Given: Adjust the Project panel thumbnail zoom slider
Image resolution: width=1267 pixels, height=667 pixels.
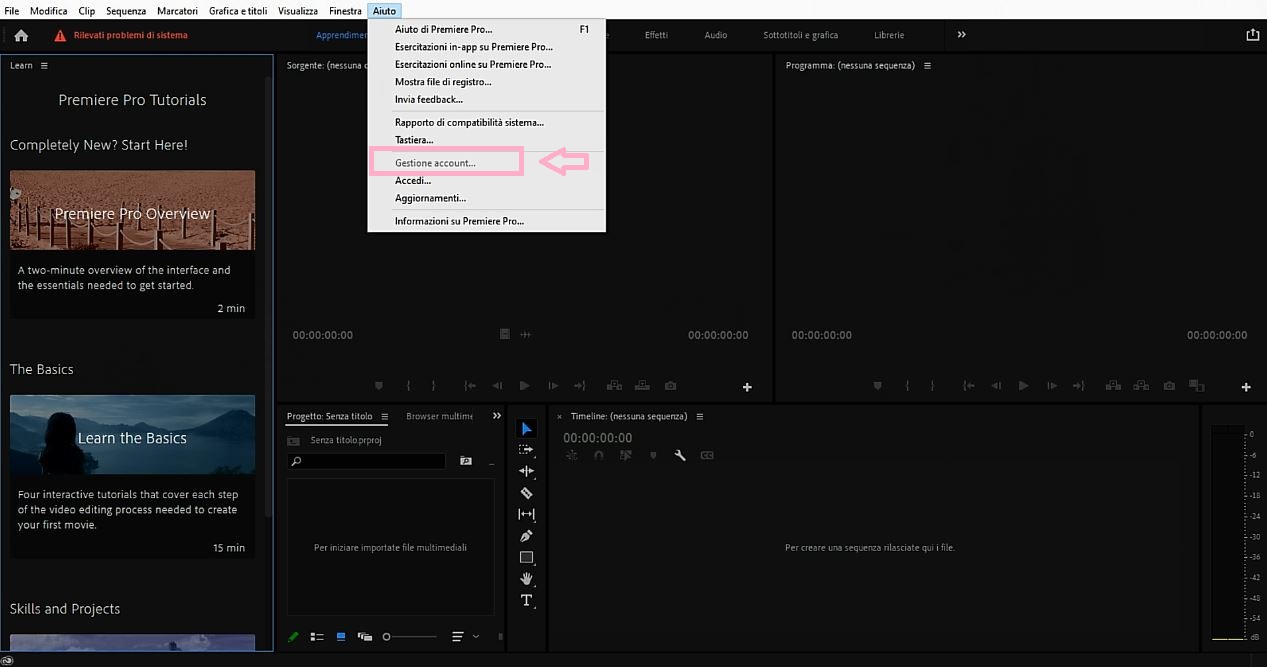Looking at the screenshot, I should pos(410,636).
